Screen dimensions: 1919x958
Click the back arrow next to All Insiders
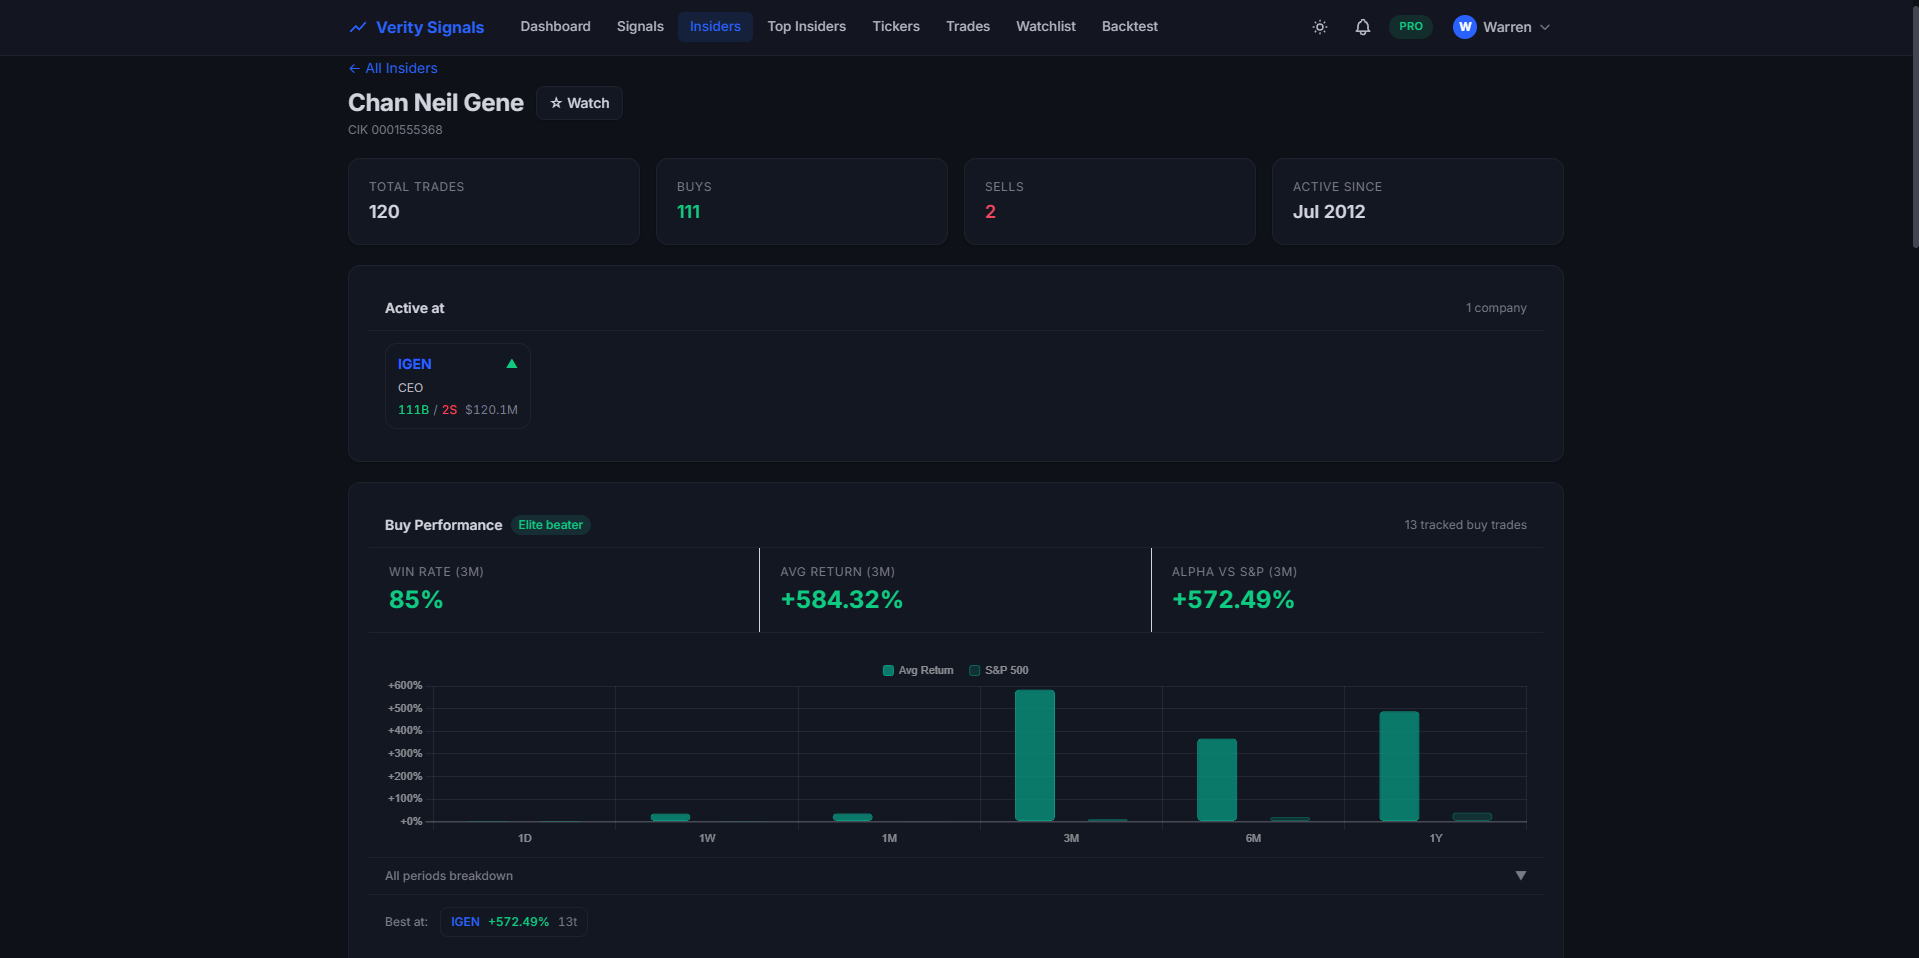pos(354,68)
